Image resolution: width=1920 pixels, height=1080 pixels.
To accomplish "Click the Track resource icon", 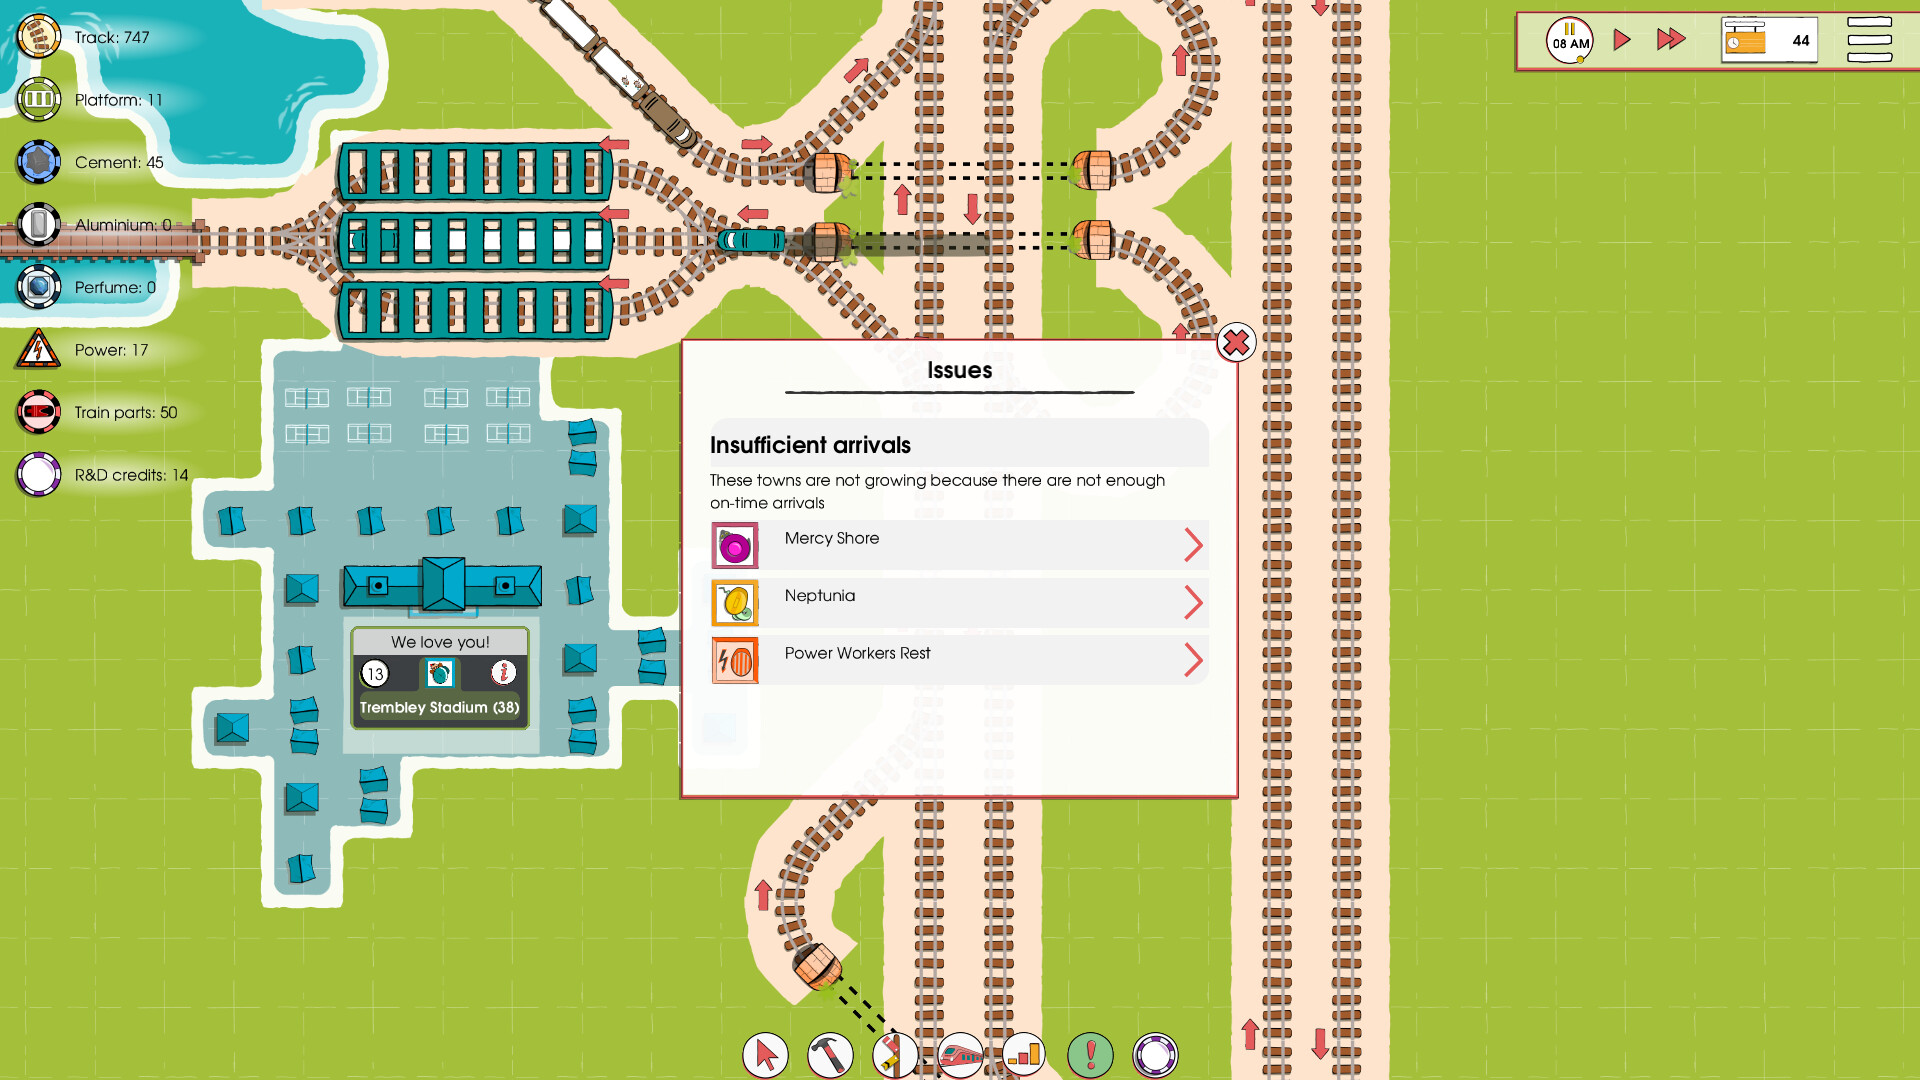I will pos(38,37).
